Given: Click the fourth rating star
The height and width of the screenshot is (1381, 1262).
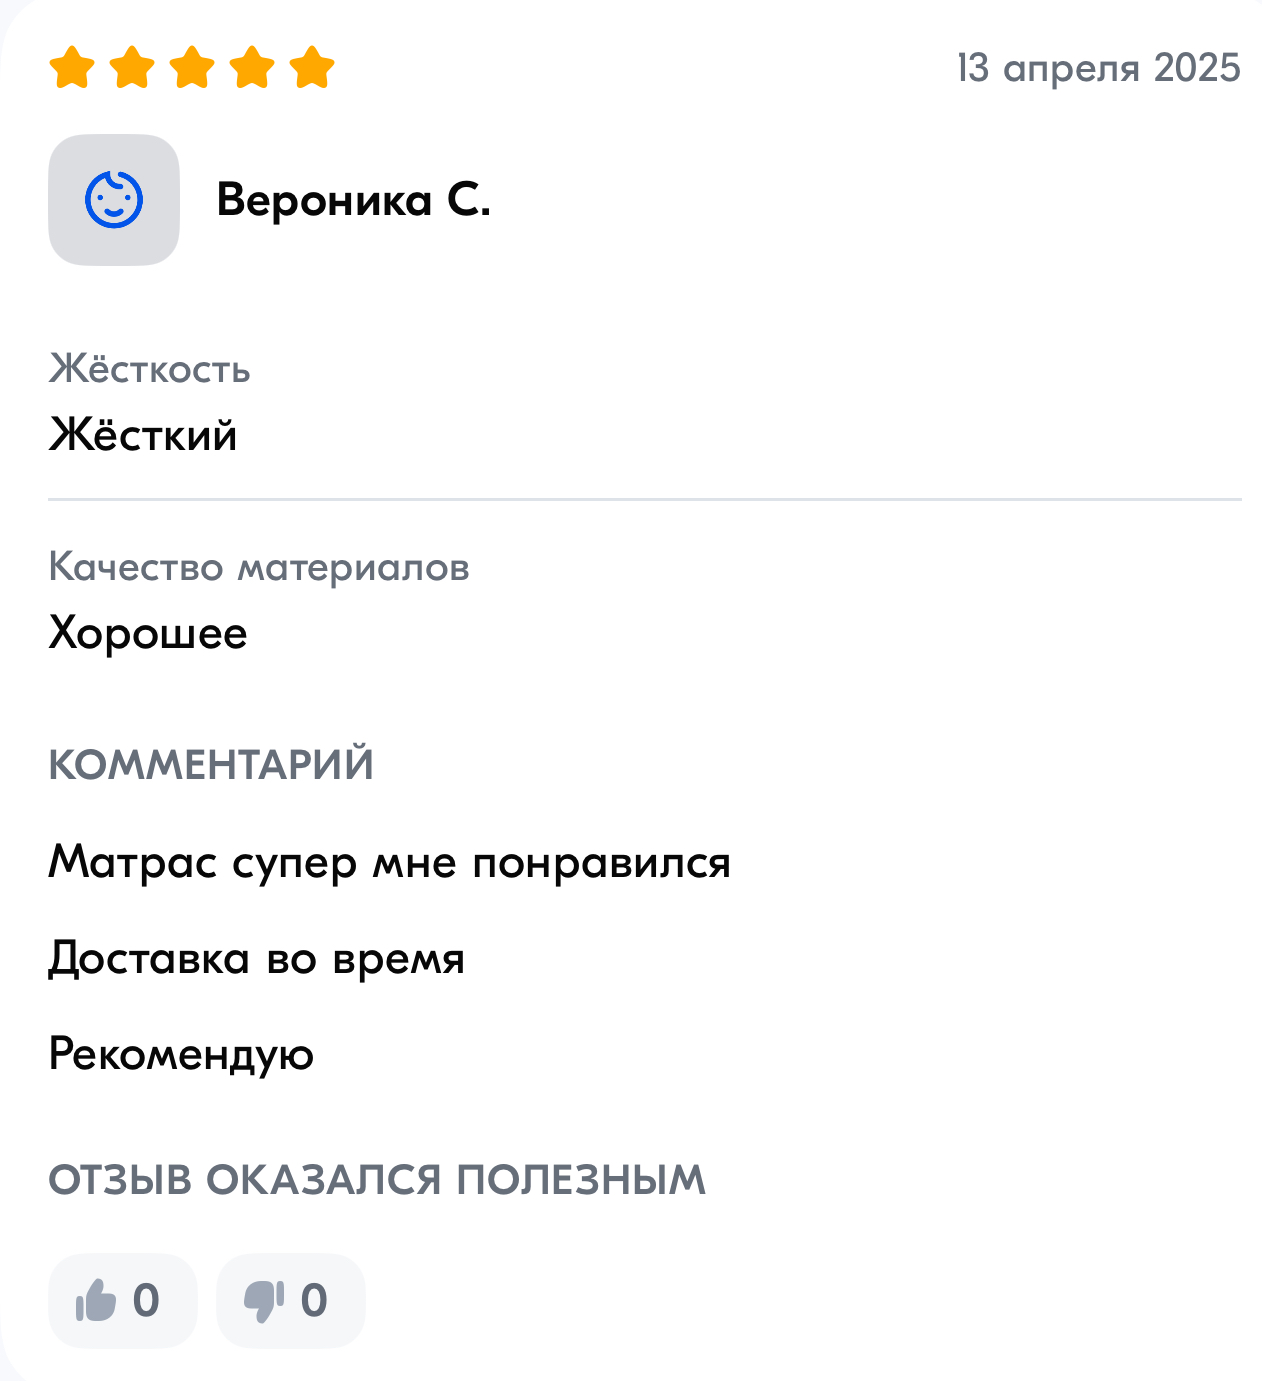Looking at the screenshot, I should click(x=252, y=68).
